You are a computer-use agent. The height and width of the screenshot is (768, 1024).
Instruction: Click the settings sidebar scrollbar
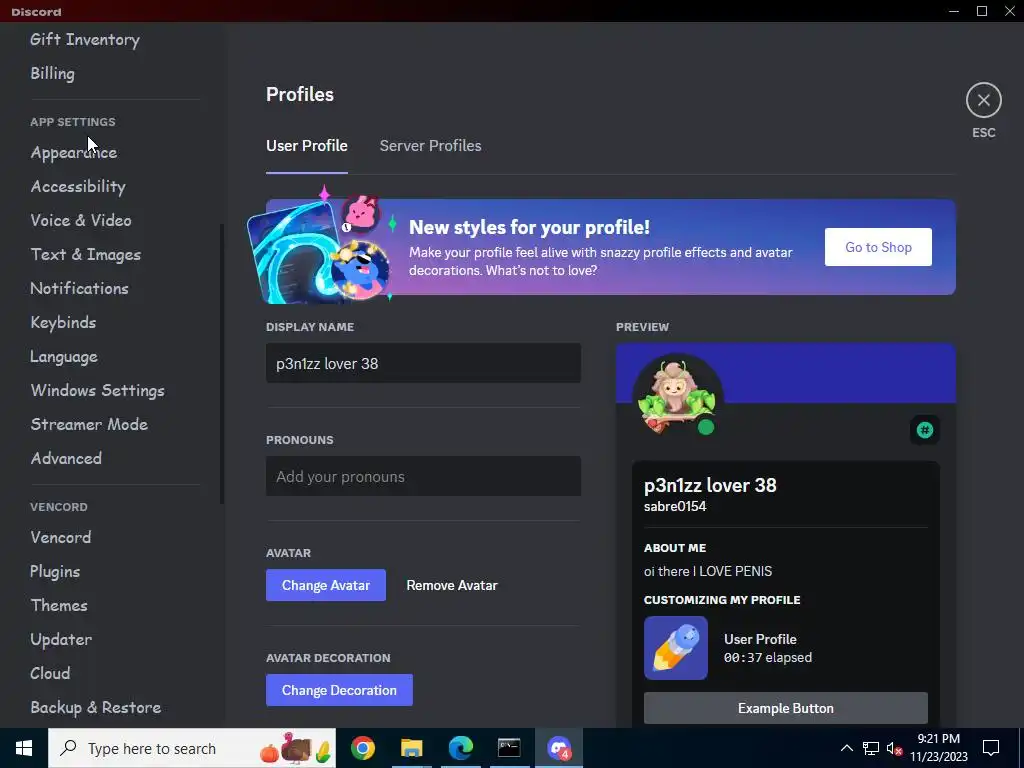tap(222, 364)
